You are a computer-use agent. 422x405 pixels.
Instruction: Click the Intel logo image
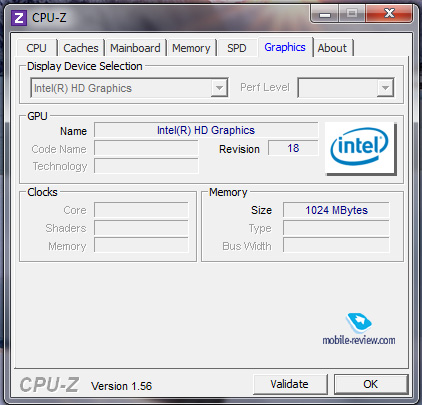coord(360,148)
